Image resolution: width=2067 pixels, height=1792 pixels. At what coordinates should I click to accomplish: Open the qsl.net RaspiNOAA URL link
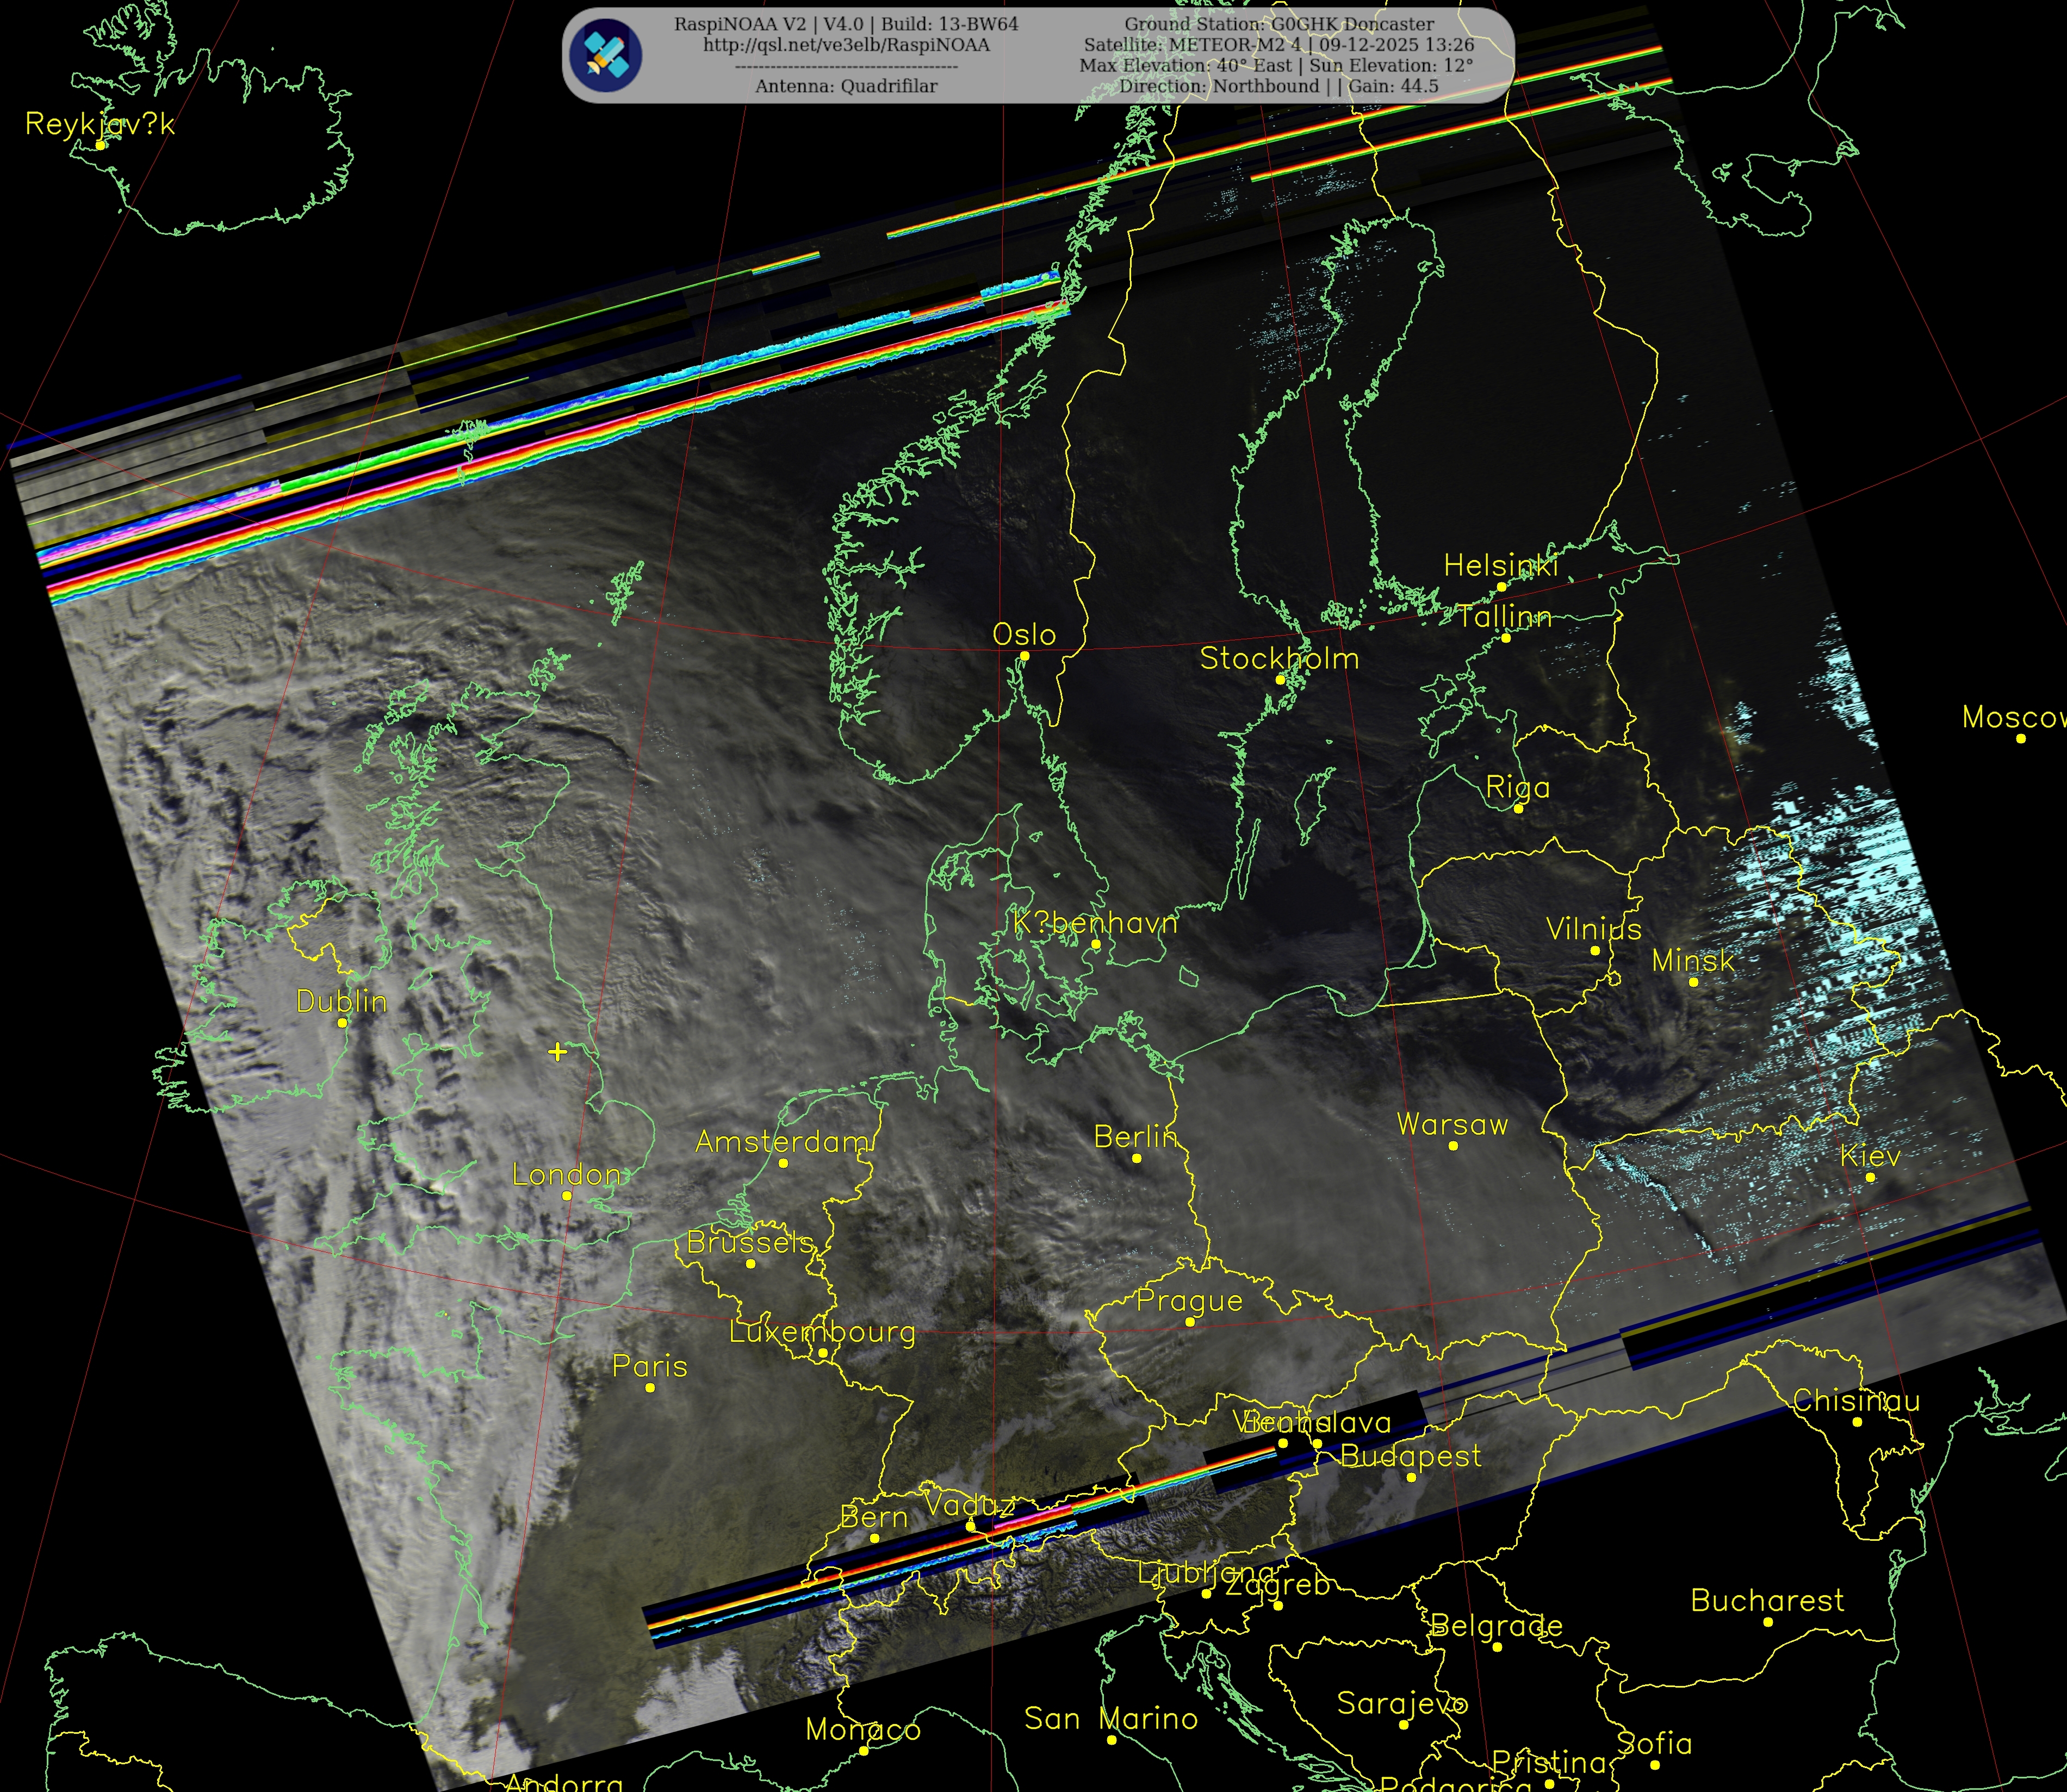click(x=846, y=45)
